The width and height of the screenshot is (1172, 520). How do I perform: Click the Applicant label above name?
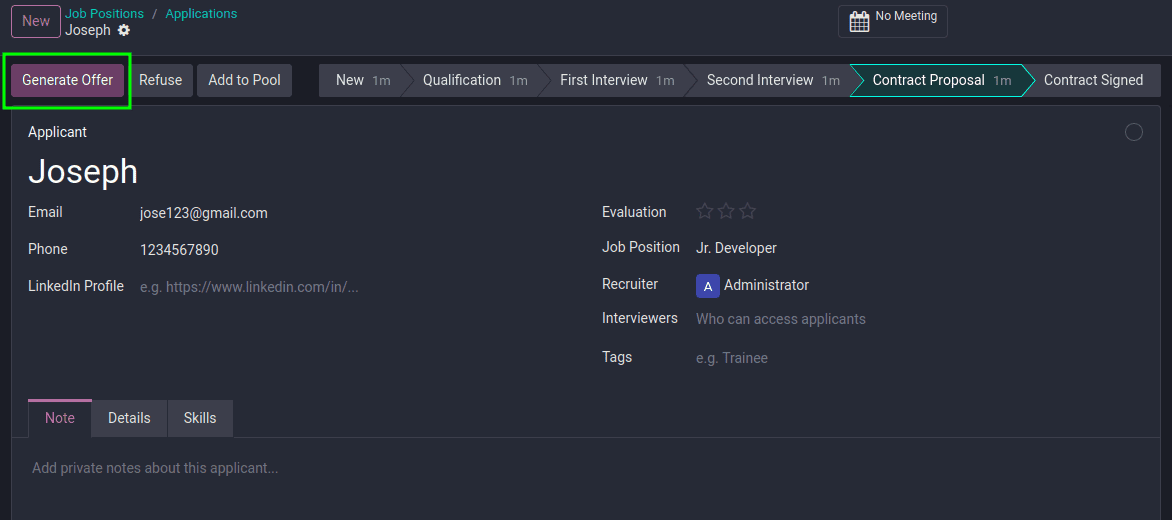point(58,132)
